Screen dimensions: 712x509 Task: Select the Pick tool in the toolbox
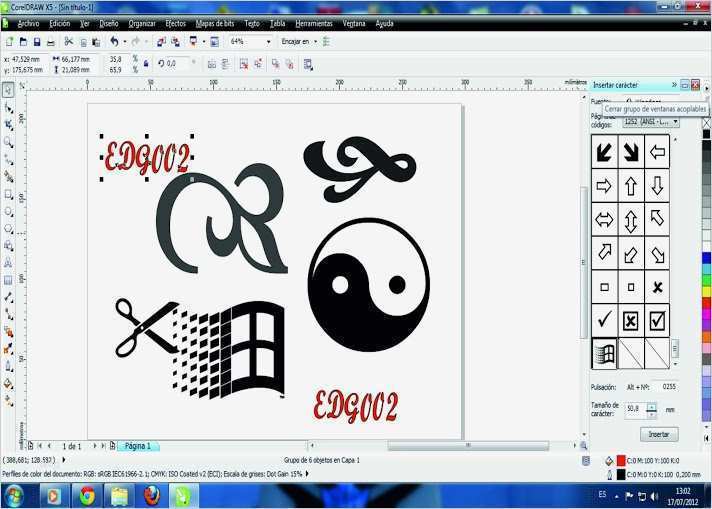[x=8, y=90]
